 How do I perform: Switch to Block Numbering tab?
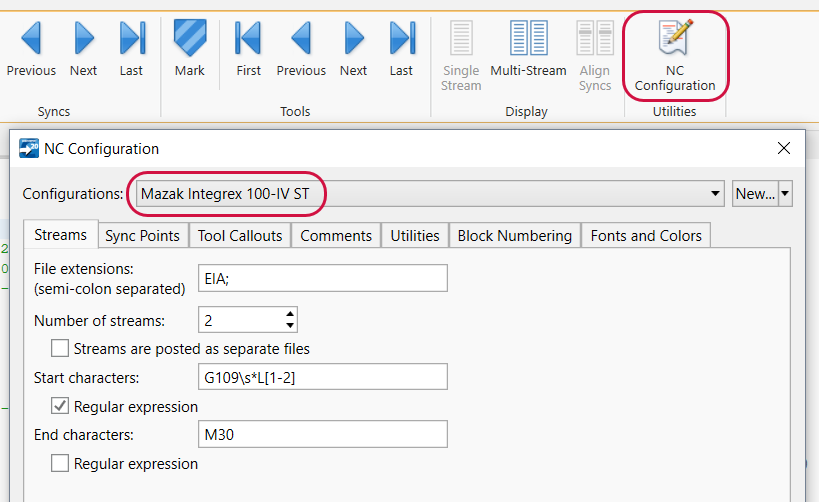514,236
